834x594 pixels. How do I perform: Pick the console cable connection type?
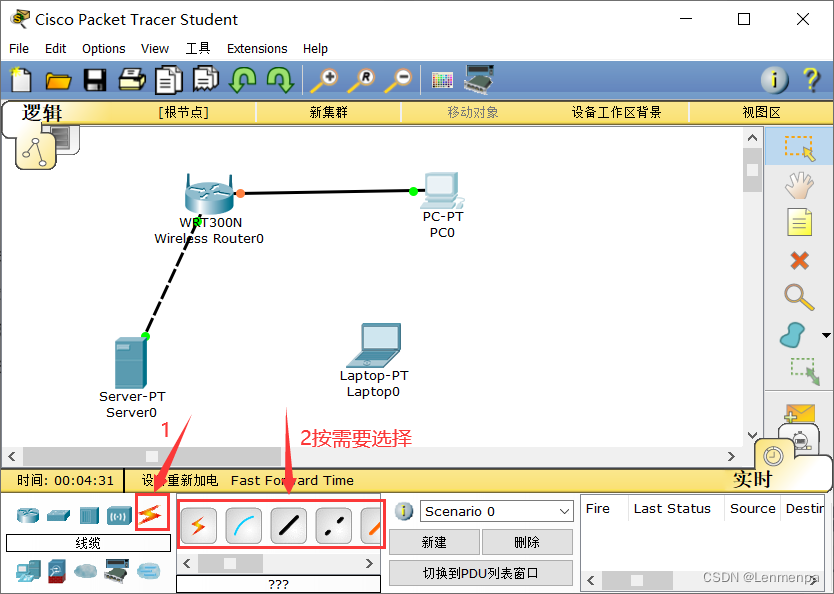[244, 526]
